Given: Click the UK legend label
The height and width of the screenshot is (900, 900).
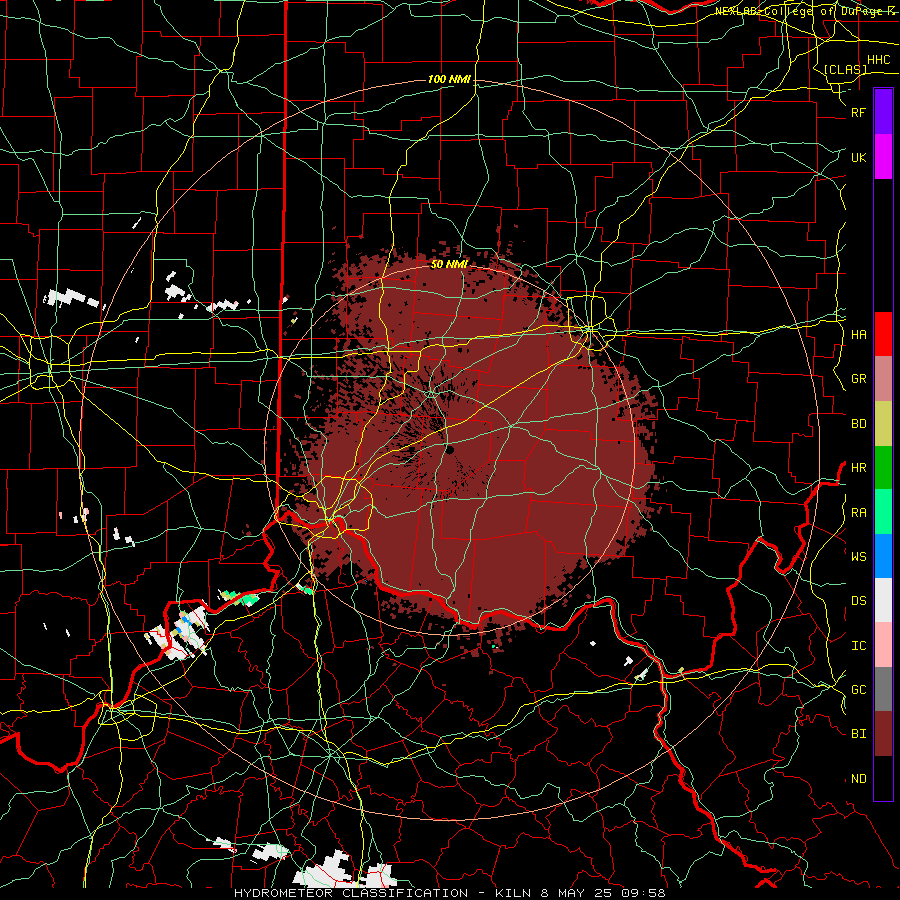Looking at the screenshot, I should click(x=858, y=157).
